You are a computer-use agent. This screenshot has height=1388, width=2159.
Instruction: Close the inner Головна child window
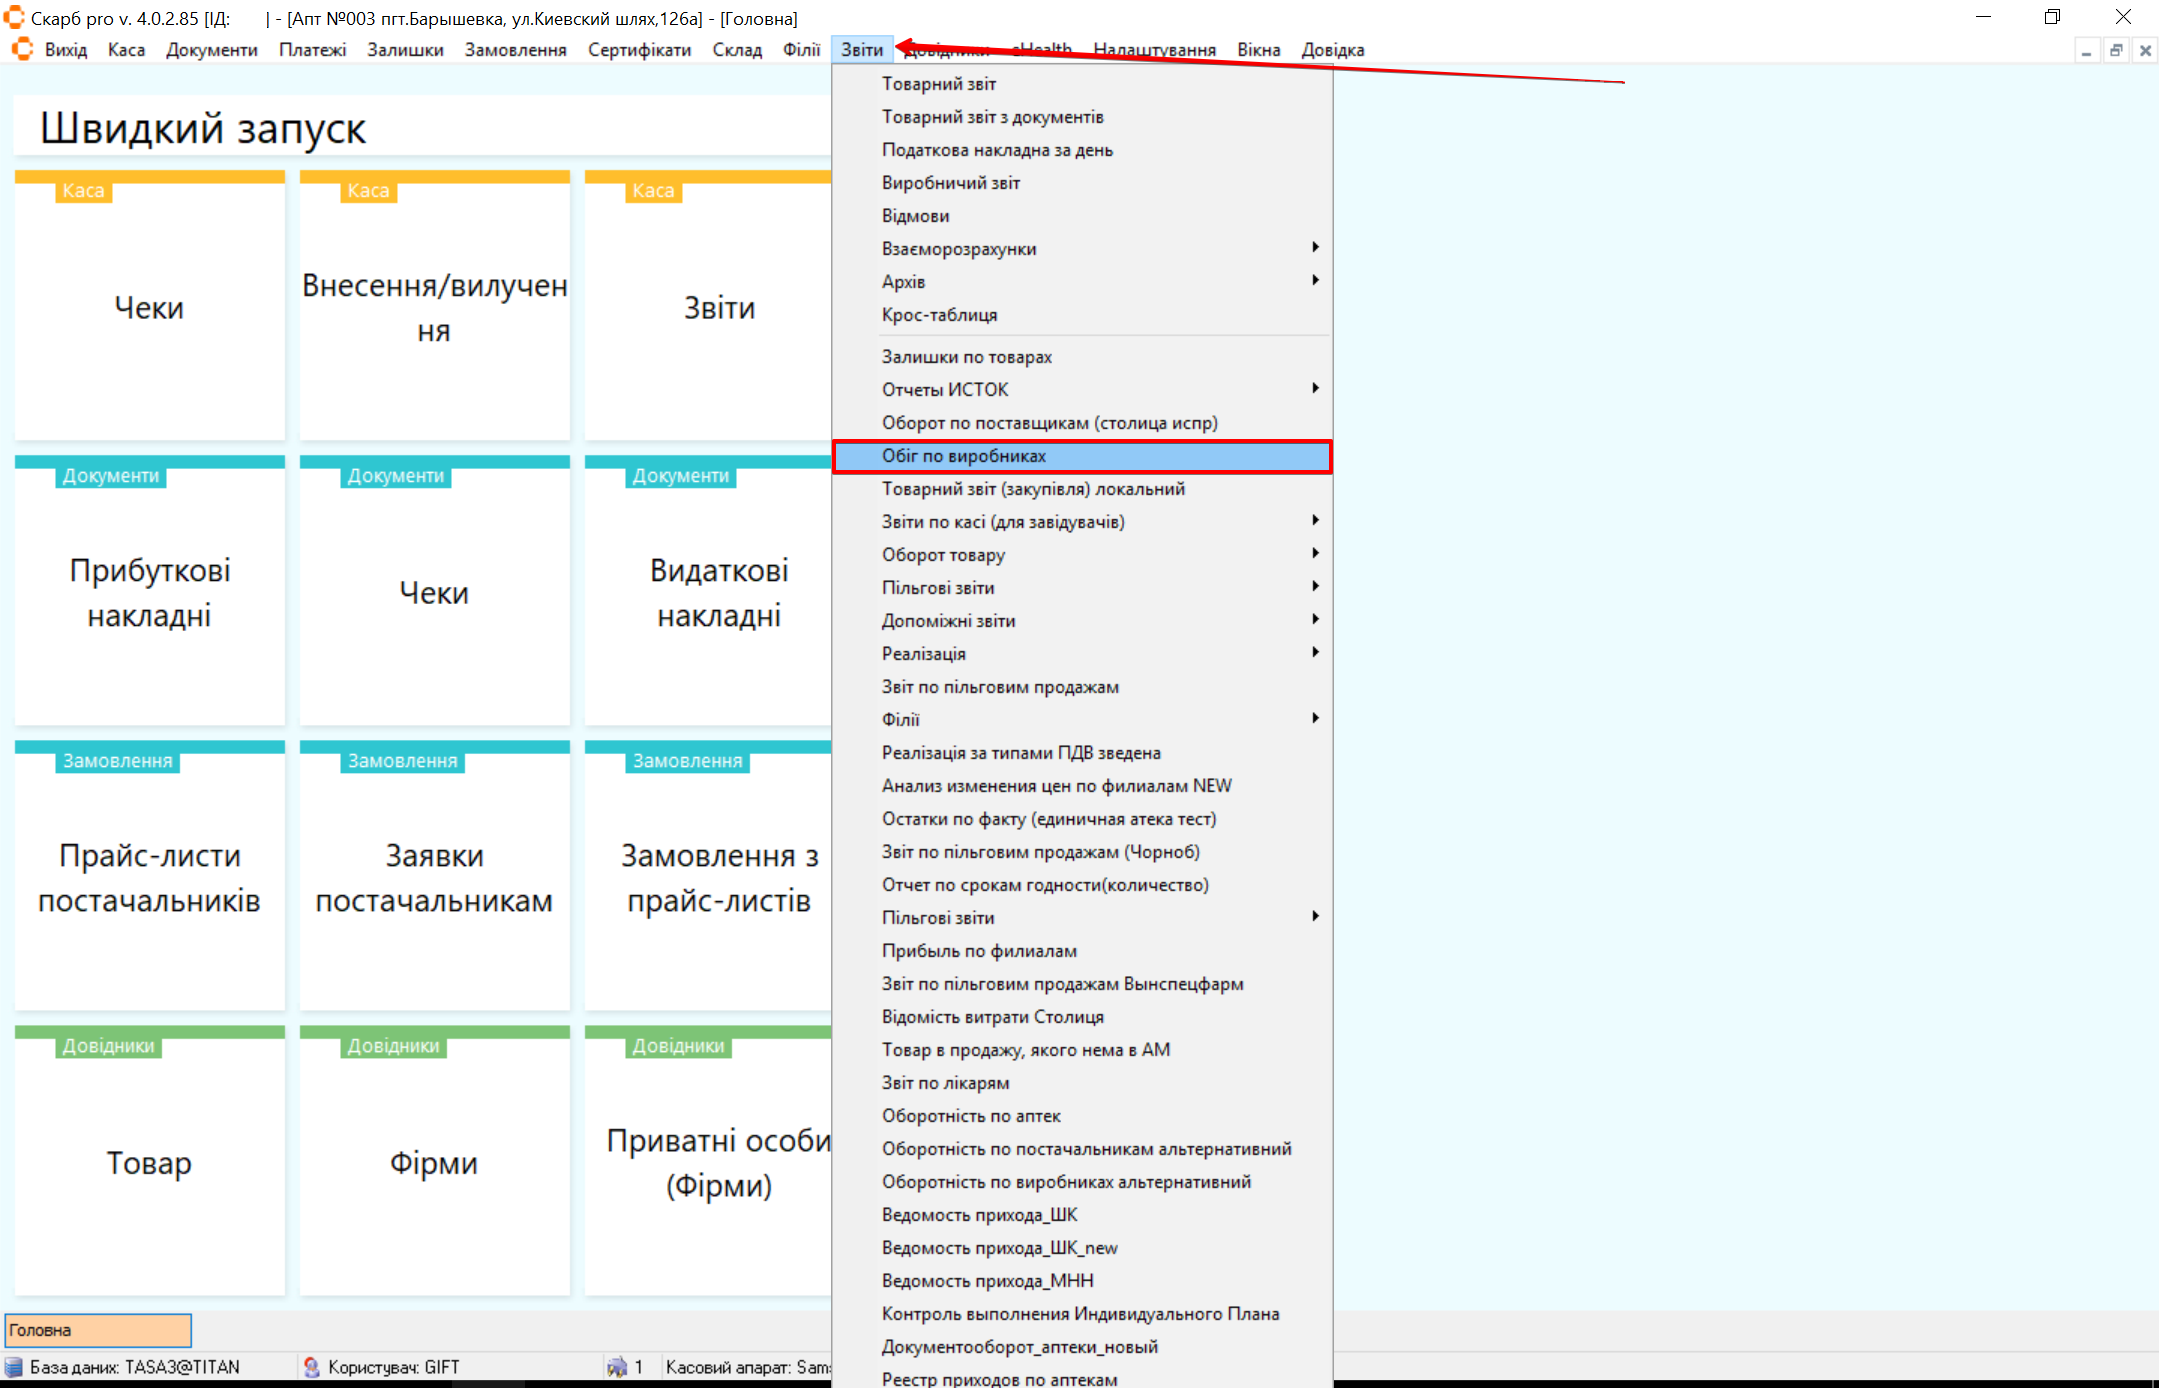tap(2145, 50)
